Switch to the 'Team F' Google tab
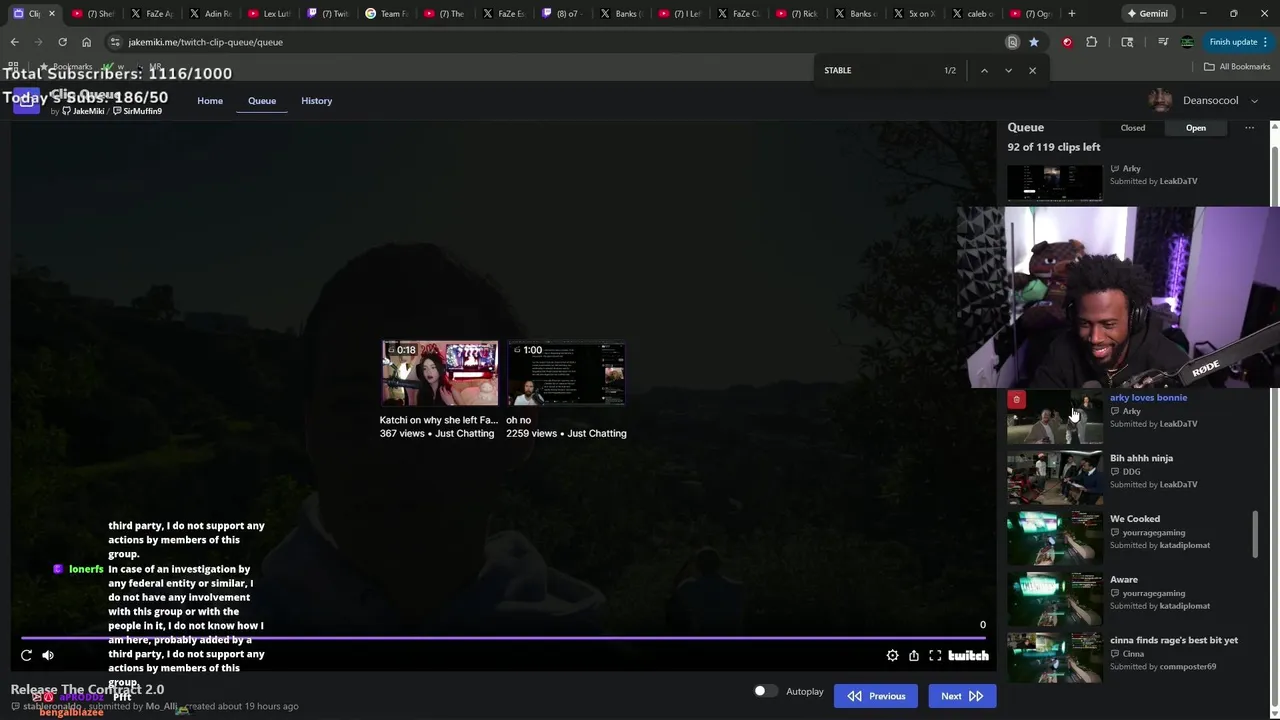 [387, 14]
